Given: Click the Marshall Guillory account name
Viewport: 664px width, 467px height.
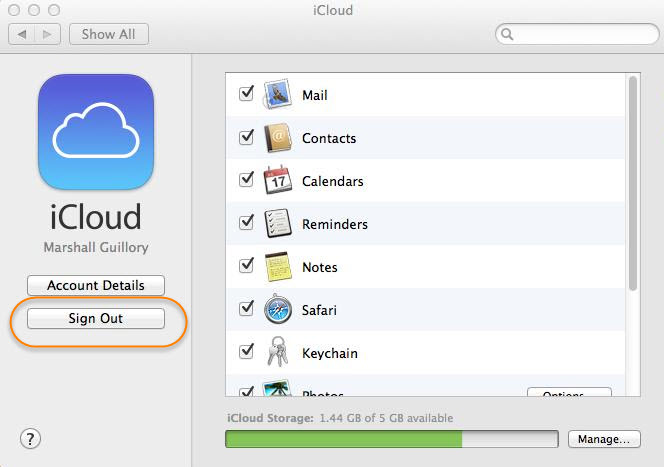Looking at the screenshot, I should point(96,247).
